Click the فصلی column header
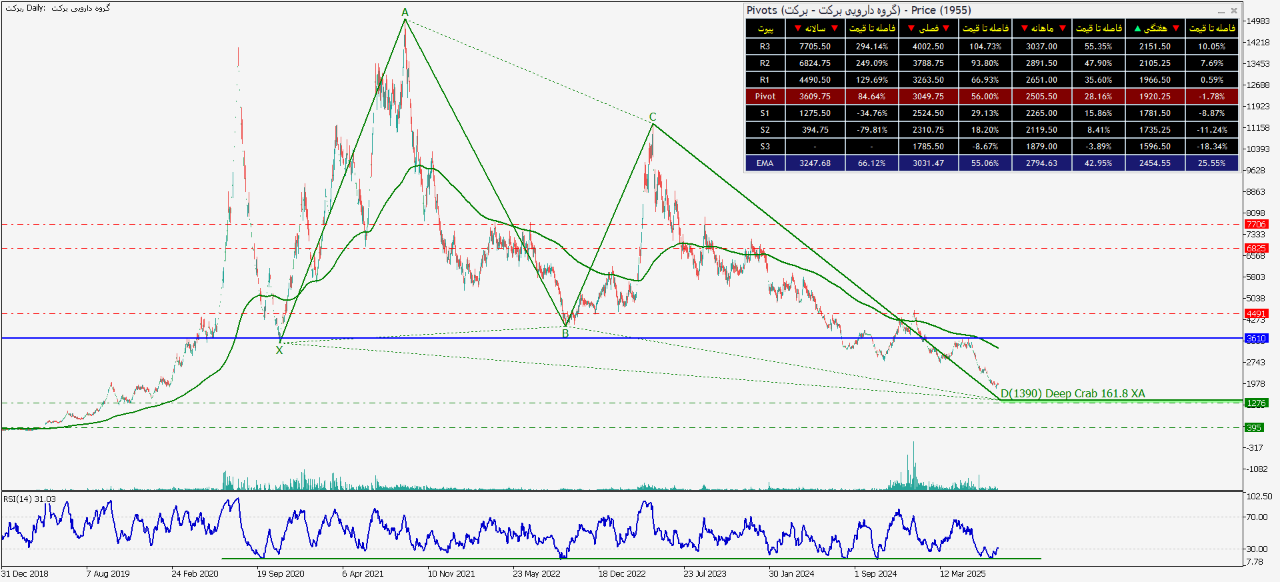The height and width of the screenshot is (582, 1280). coord(930,28)
